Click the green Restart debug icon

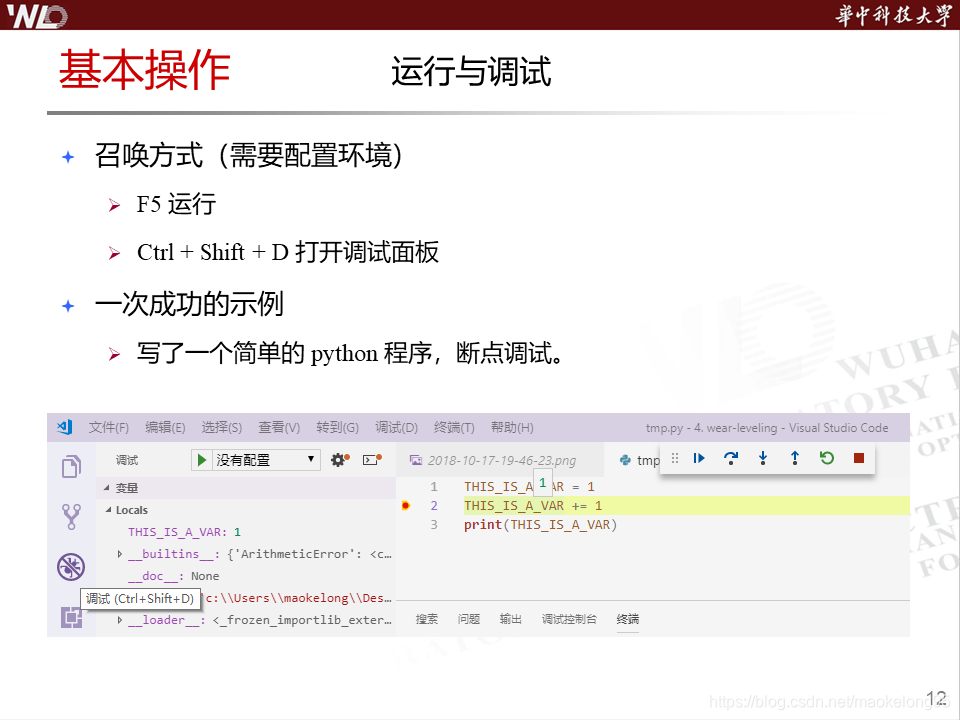827,458
